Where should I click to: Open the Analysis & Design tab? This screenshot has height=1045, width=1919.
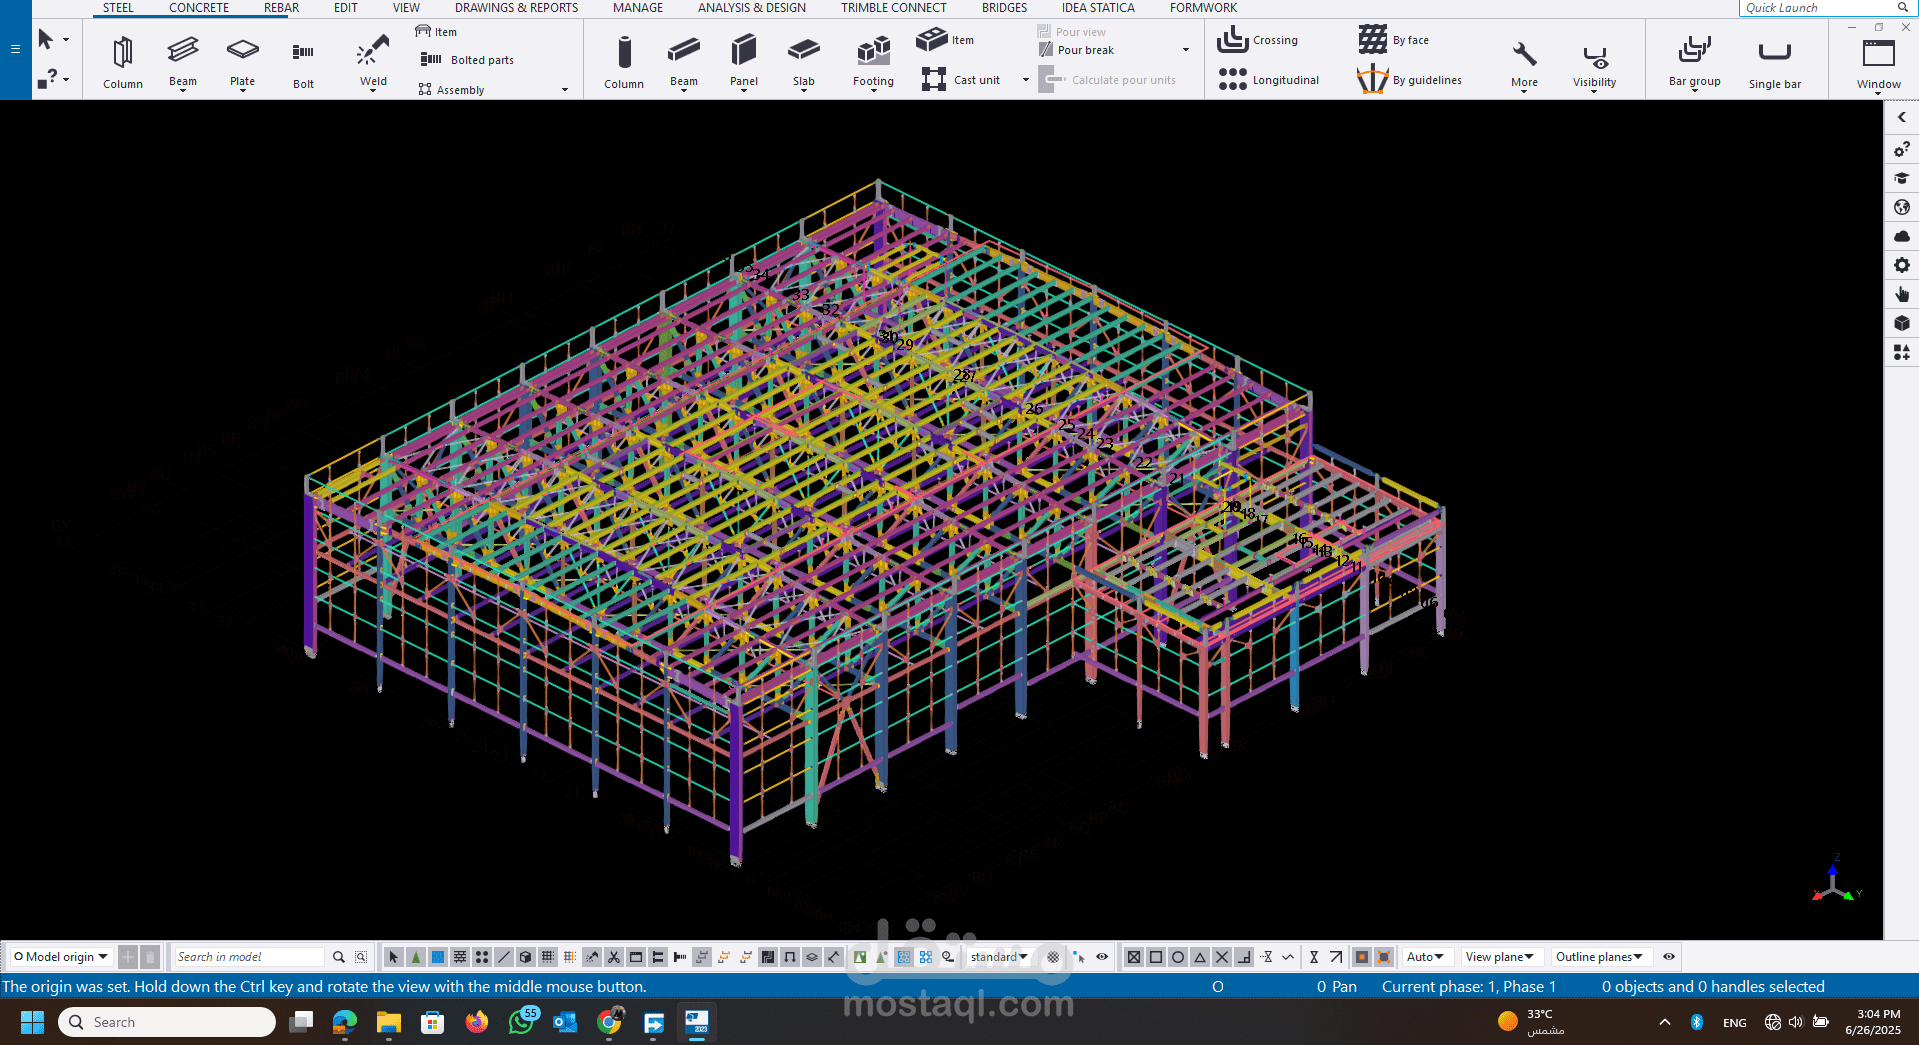[x=751, y=8]
